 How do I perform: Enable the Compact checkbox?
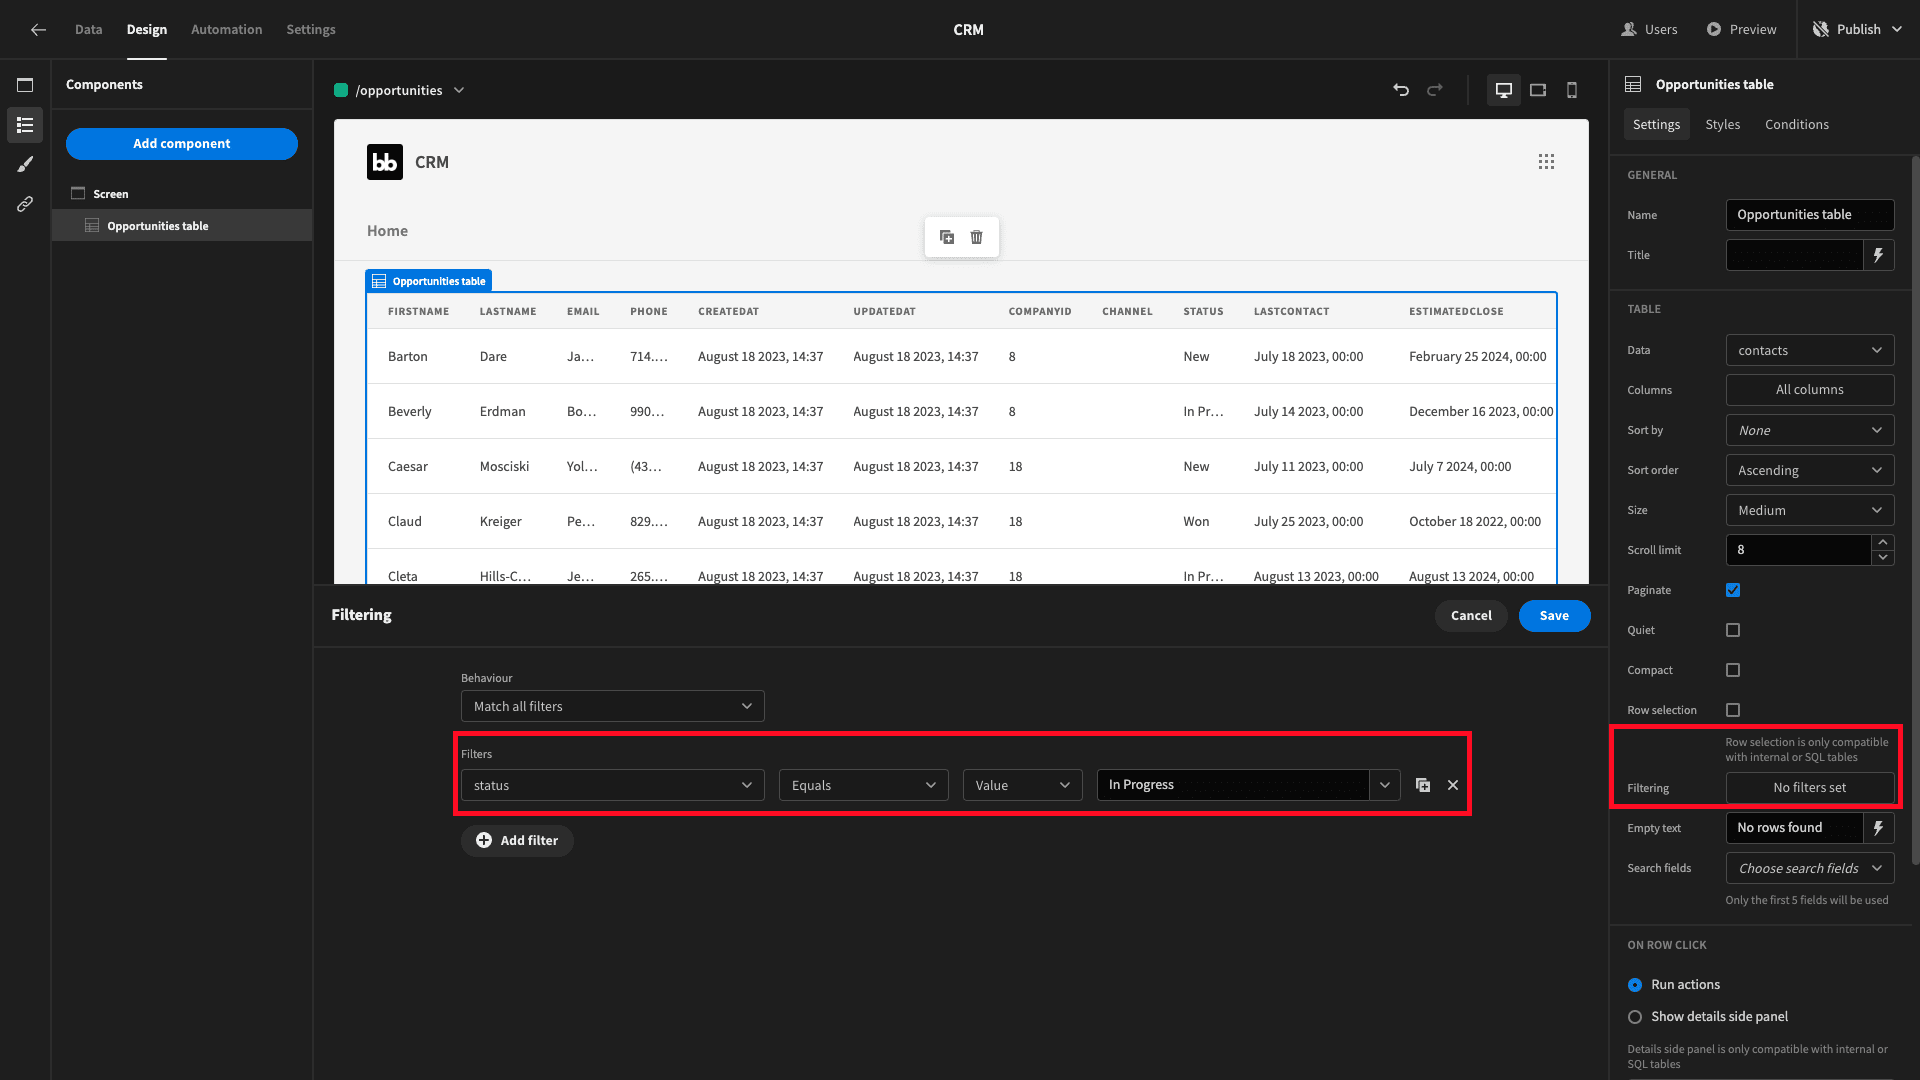coord(1733,670)
